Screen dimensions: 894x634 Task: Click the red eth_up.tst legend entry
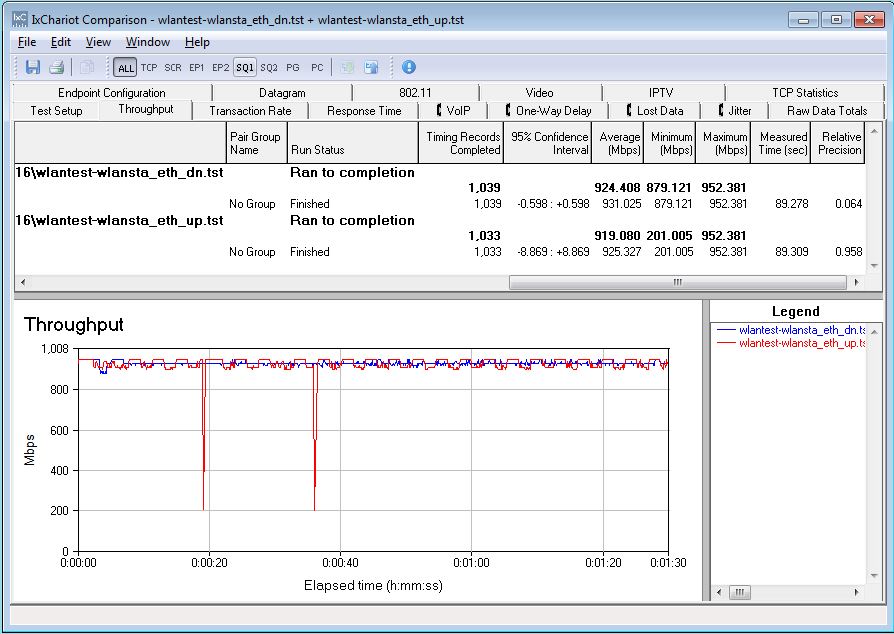coord(791,343)
